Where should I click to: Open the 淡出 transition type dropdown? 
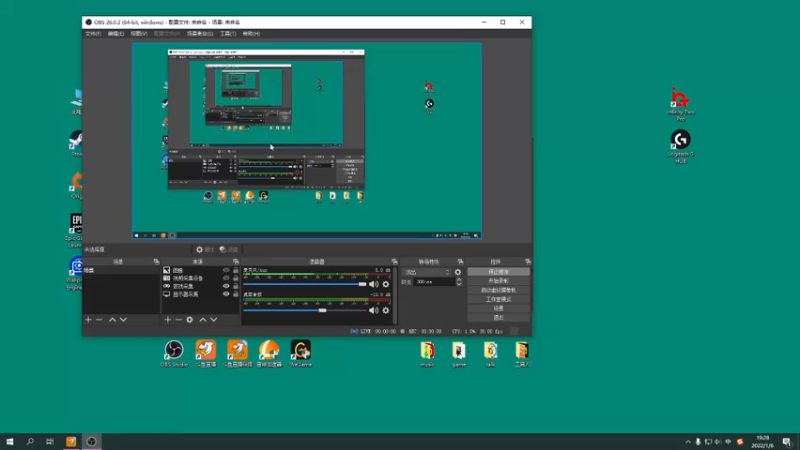[x=427, y=272]
